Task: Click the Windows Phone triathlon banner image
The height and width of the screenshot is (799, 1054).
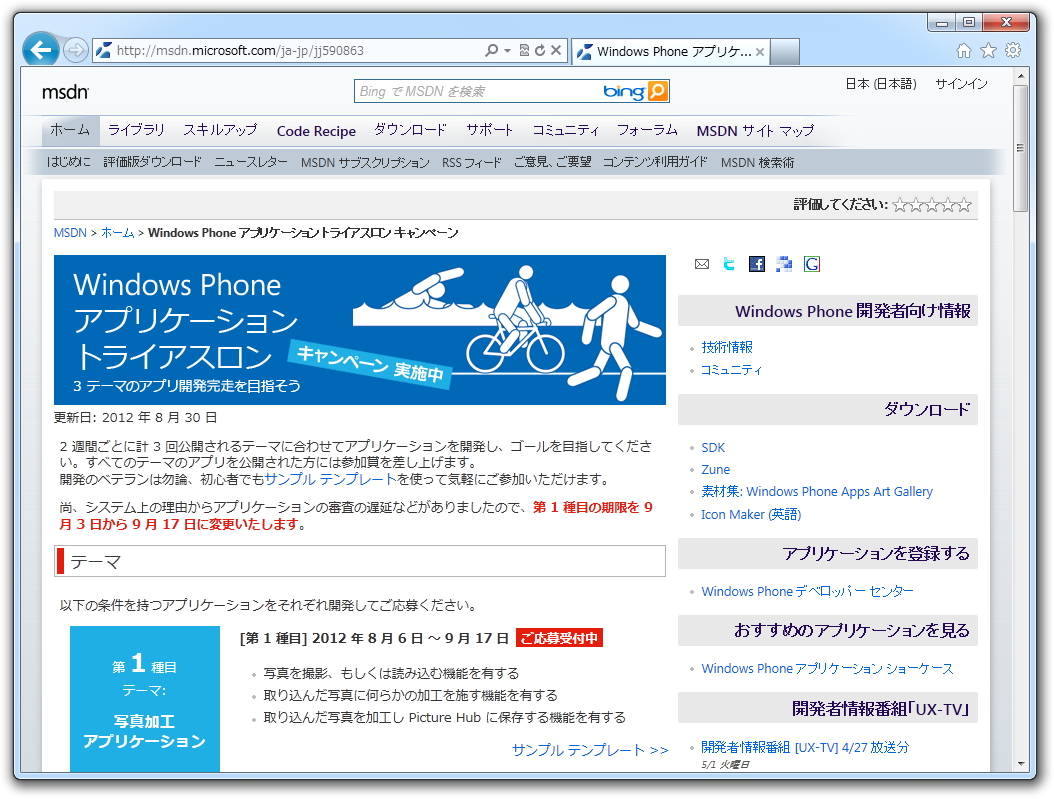Action: [360, 330]
